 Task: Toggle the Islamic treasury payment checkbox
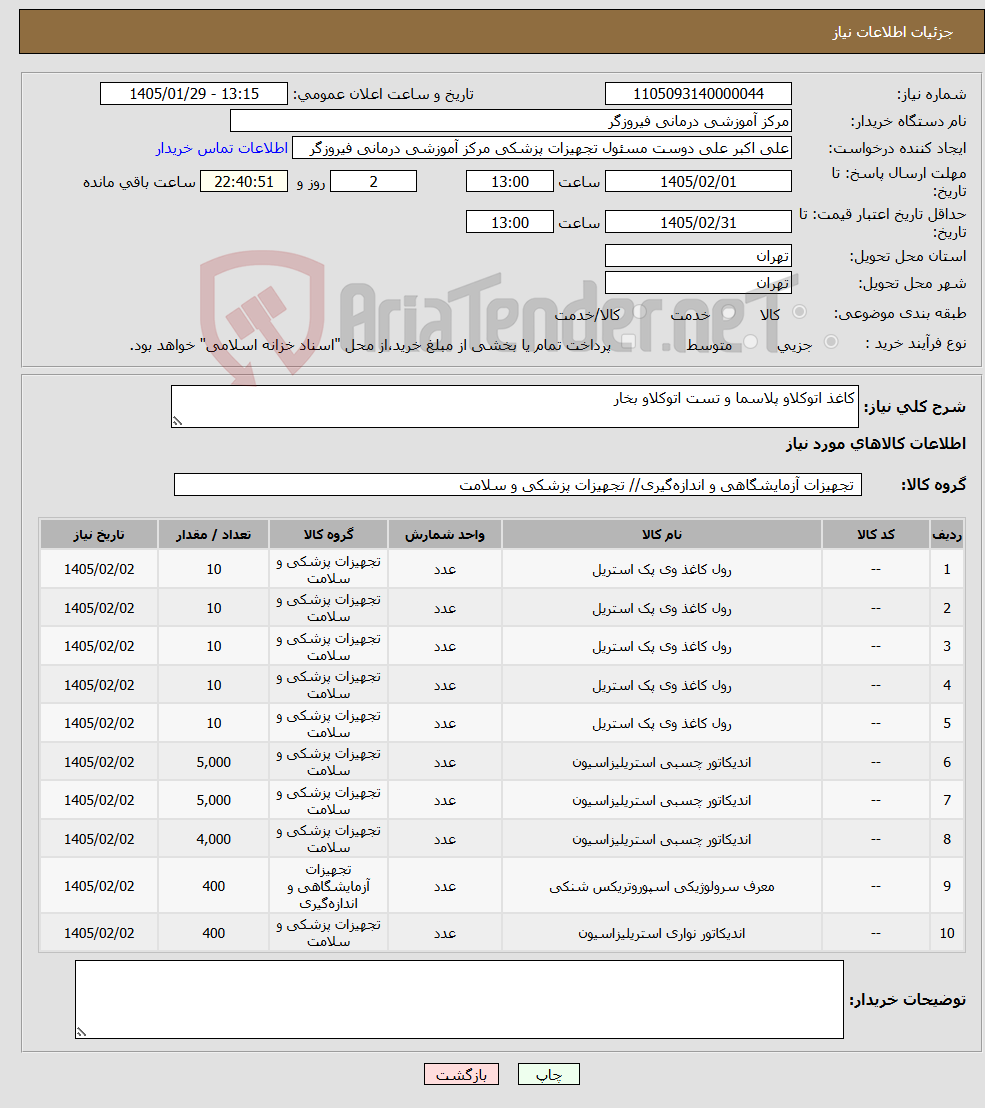tap(627, 342)
